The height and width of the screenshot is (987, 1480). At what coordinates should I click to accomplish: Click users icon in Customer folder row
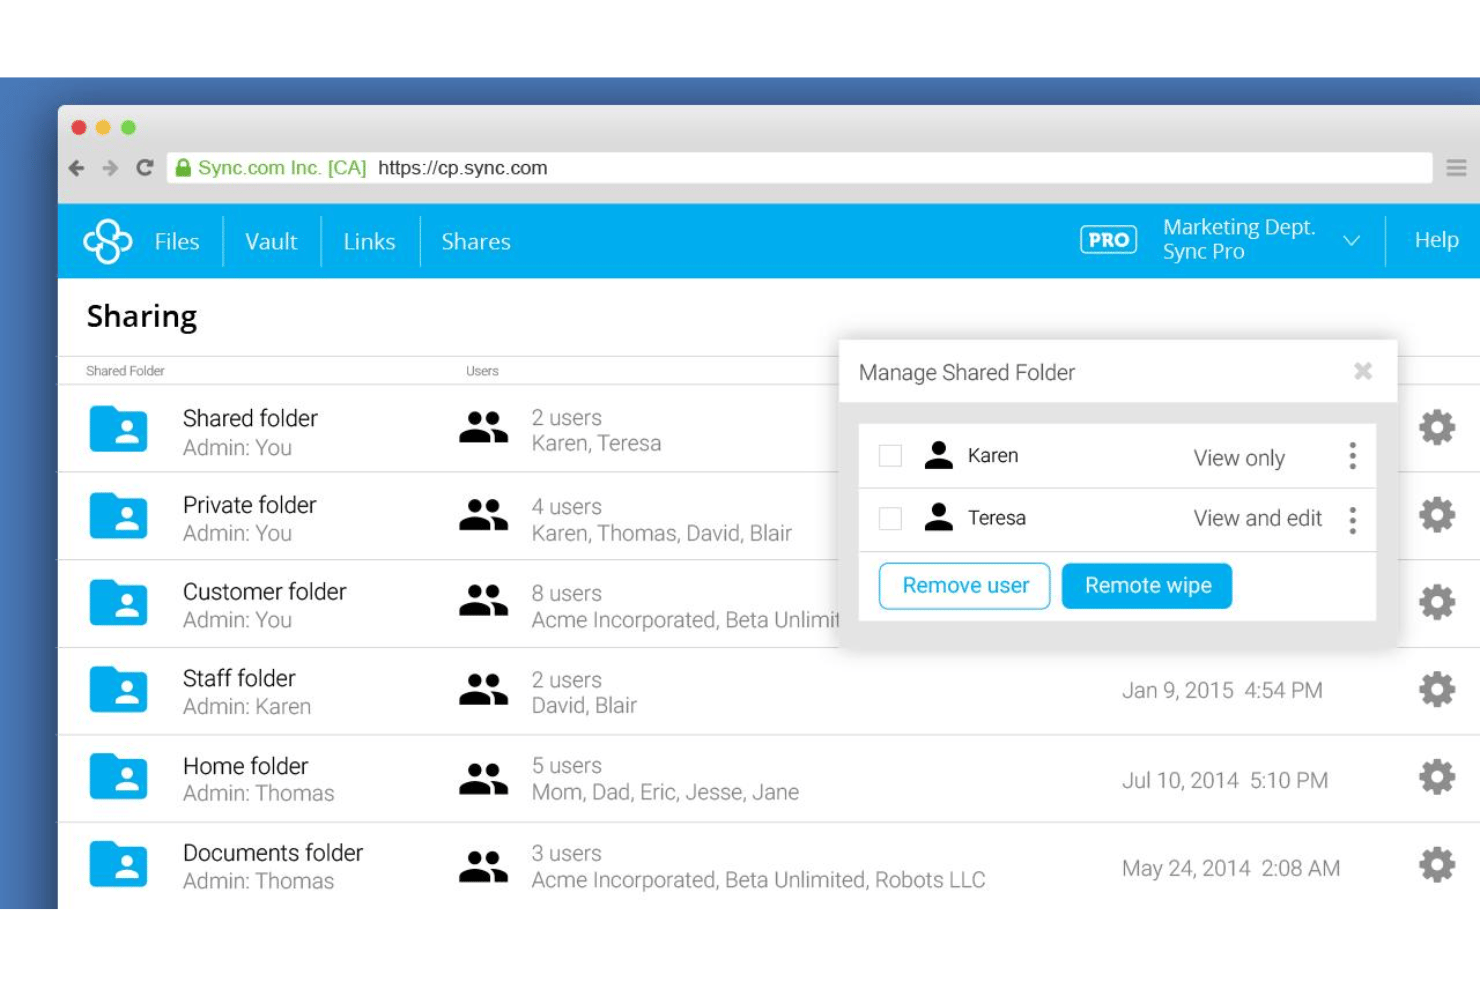click(x=483, y=600)
